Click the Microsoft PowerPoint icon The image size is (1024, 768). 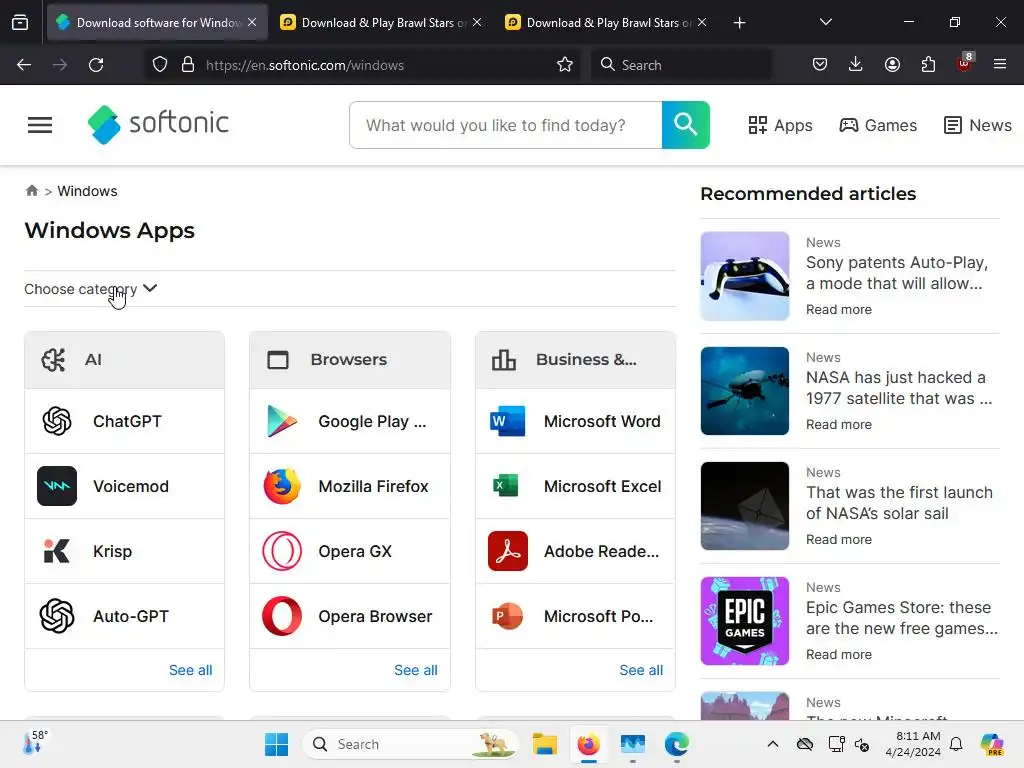point(507,616)
